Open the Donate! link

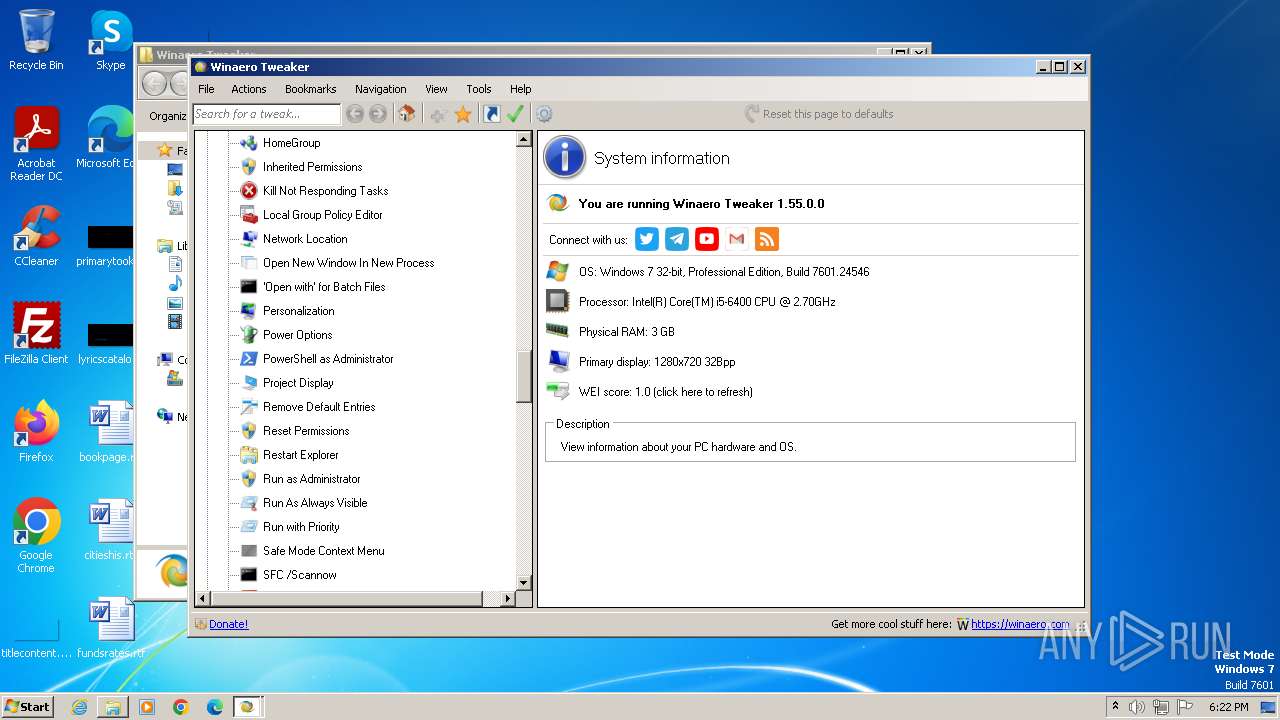pyautogui.click(x=229, y=624)
